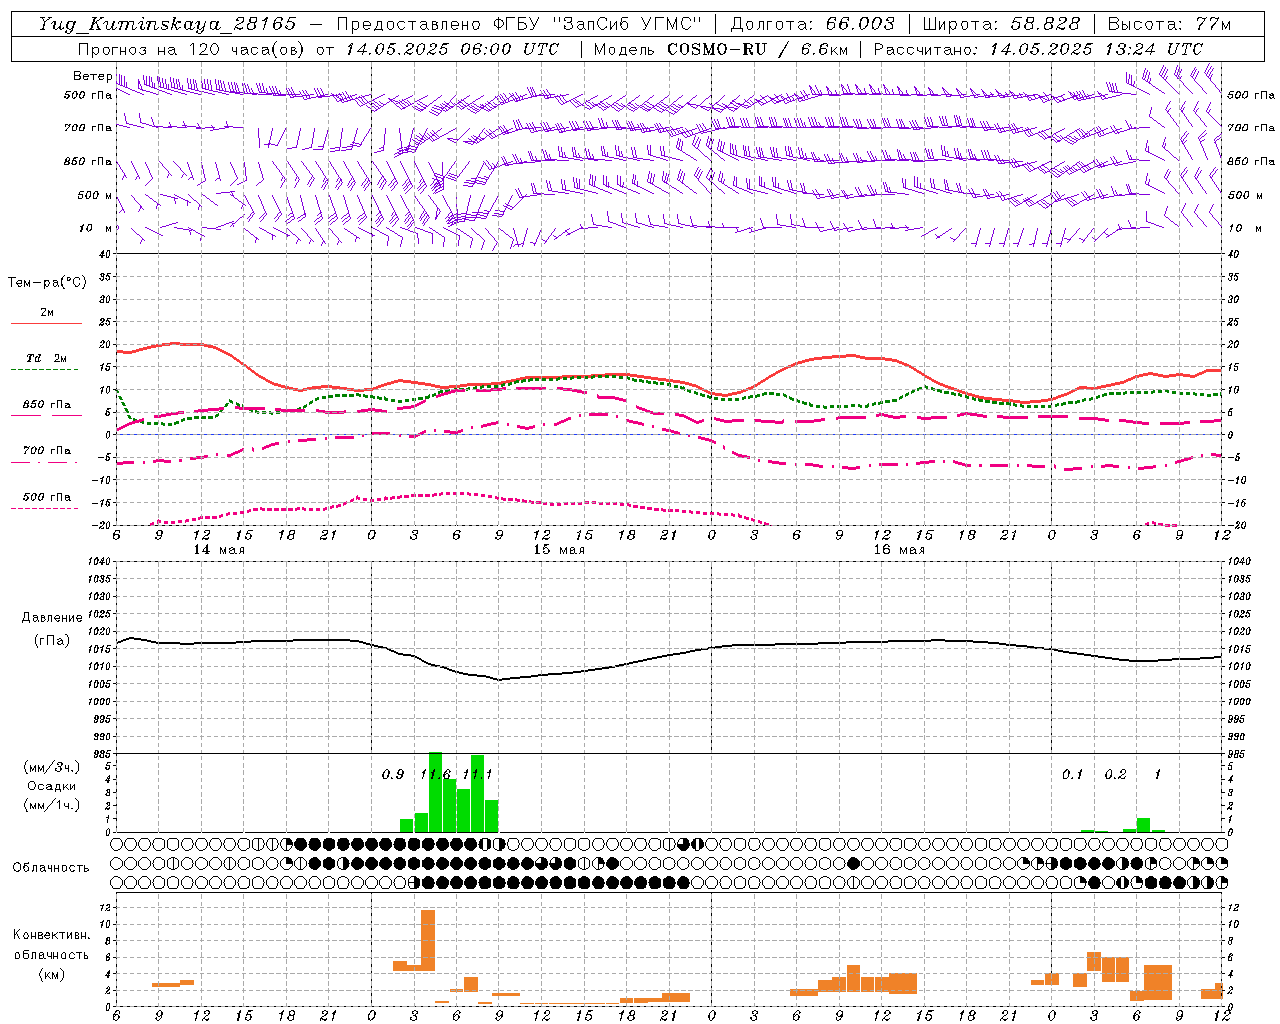Click the 0.9 precipitation total value

coord(393,775)
